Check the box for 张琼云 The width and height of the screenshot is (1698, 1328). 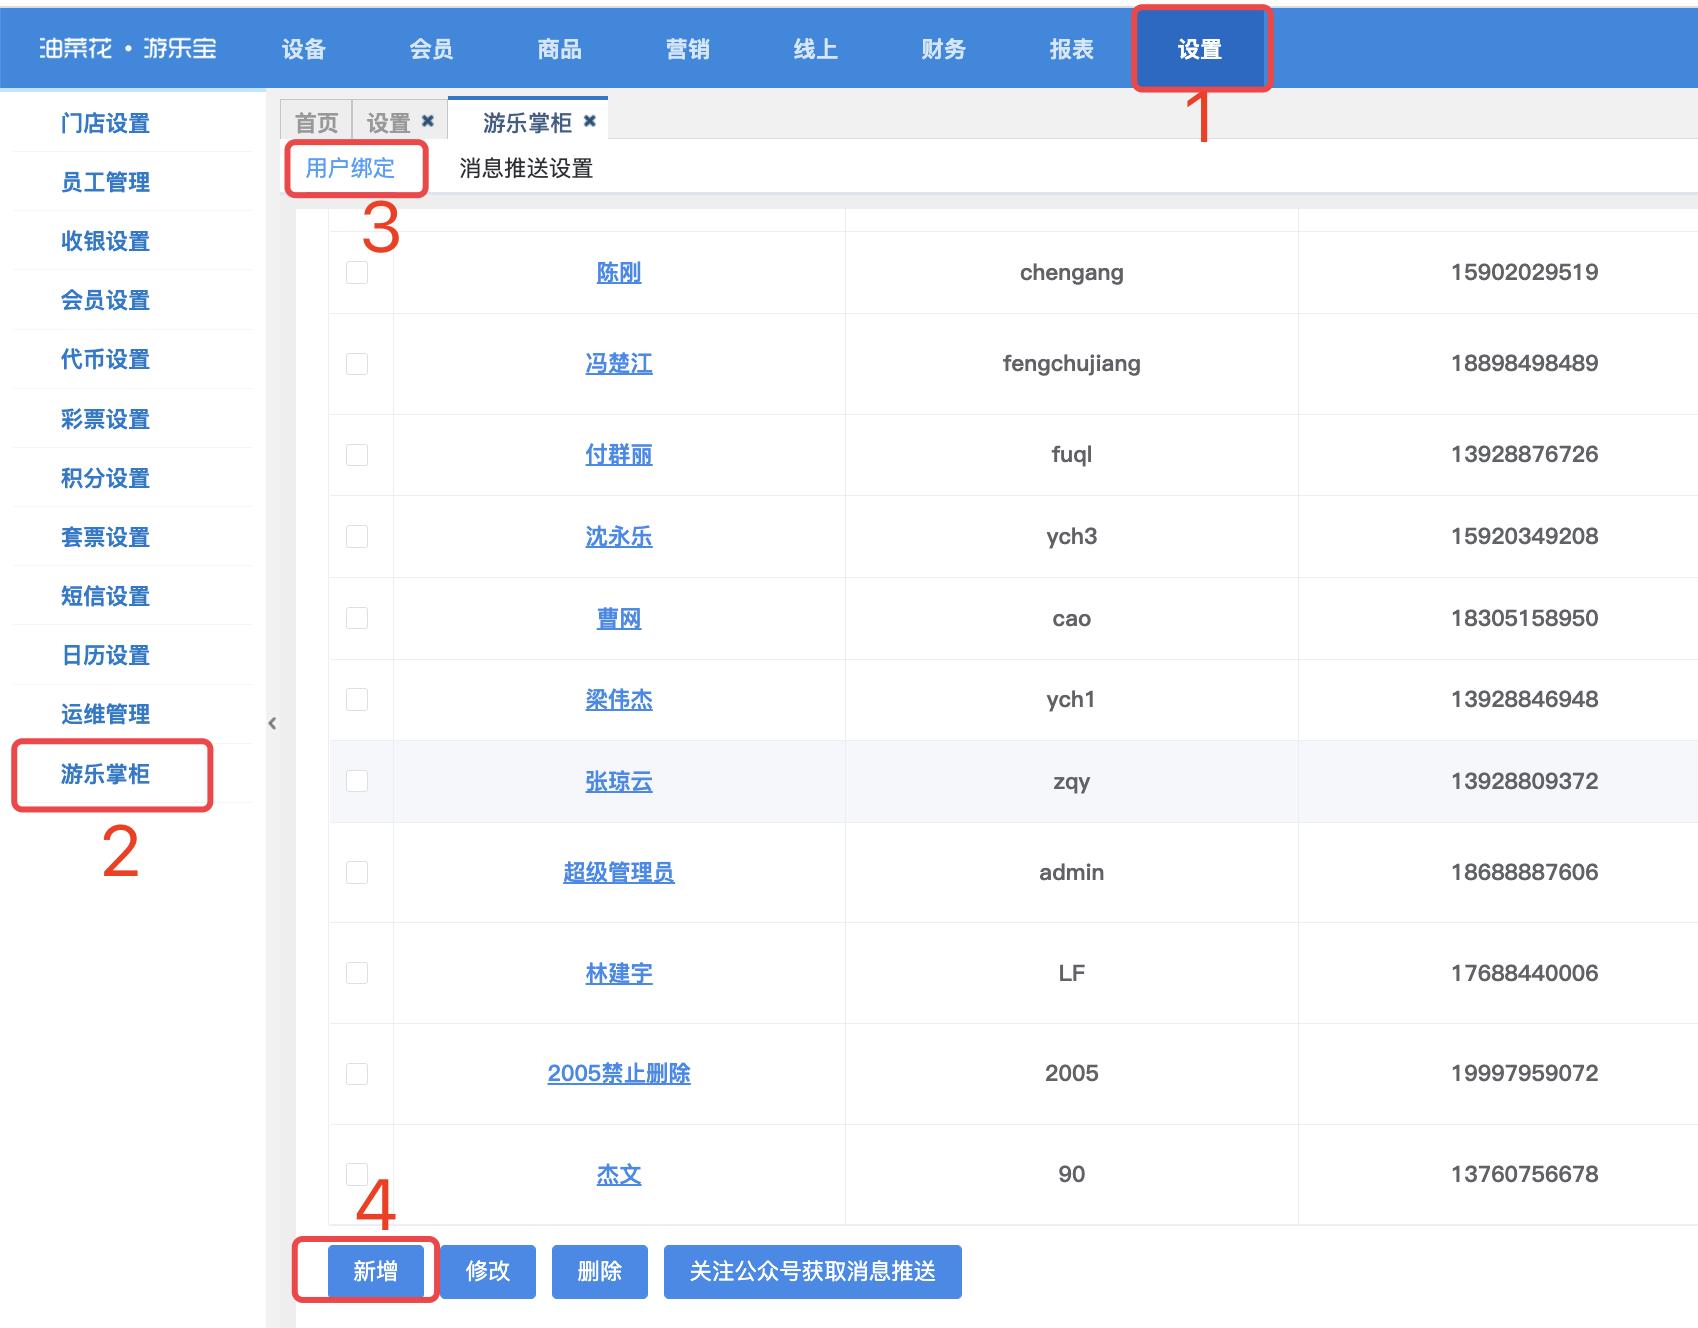357,781
